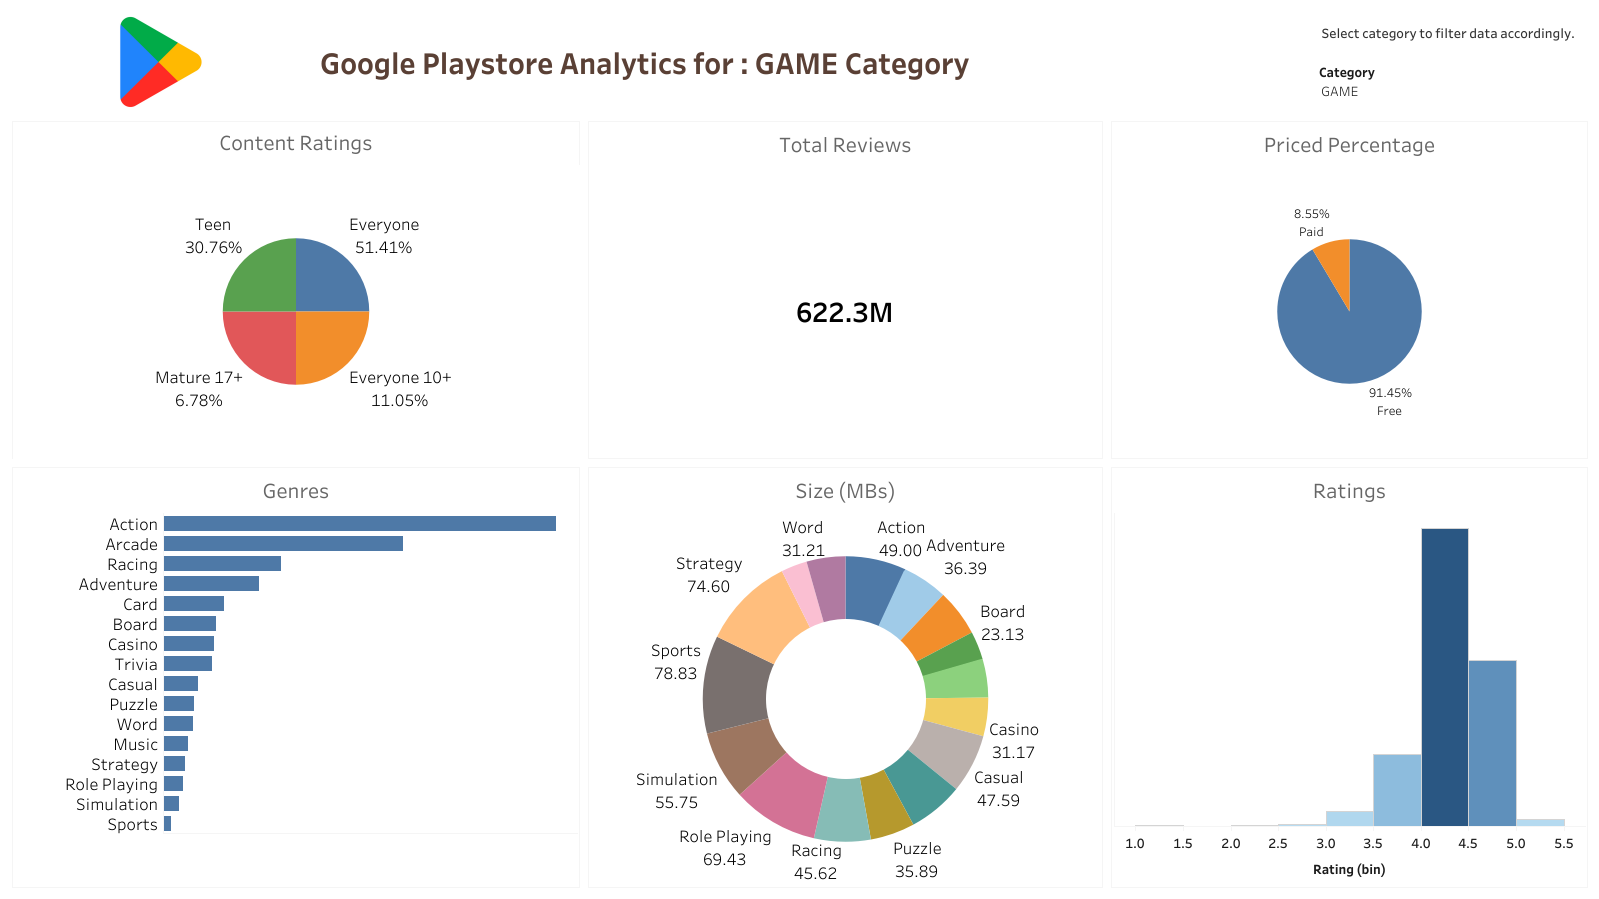
Task: Select the light orange Strategy donut segment
Action: click(x=762, y=613)
